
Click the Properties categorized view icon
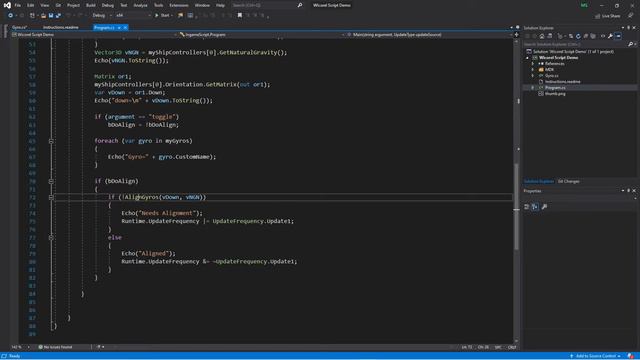tap(527, 207)
